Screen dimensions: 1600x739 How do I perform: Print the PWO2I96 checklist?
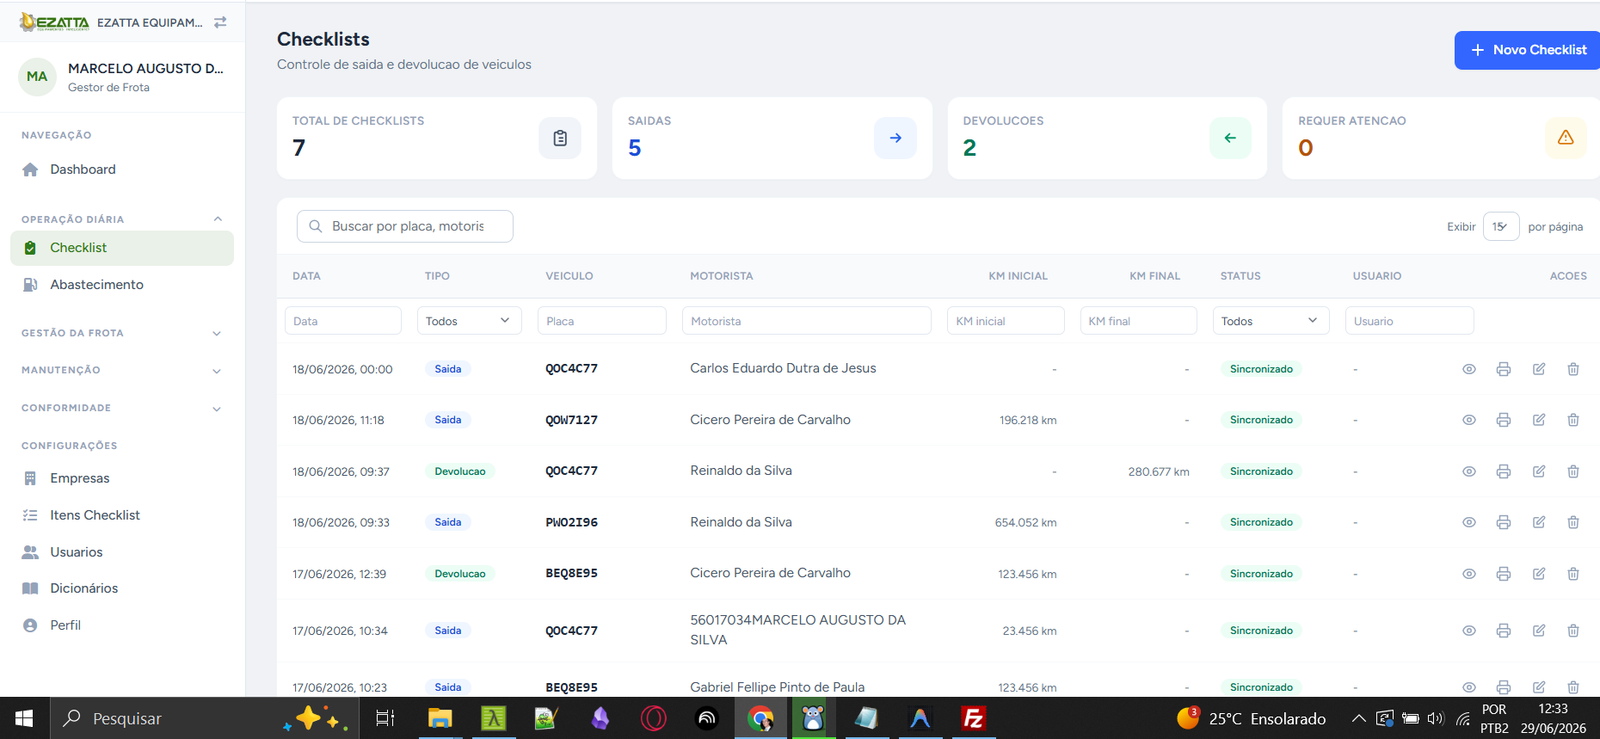click(1503, 522)
